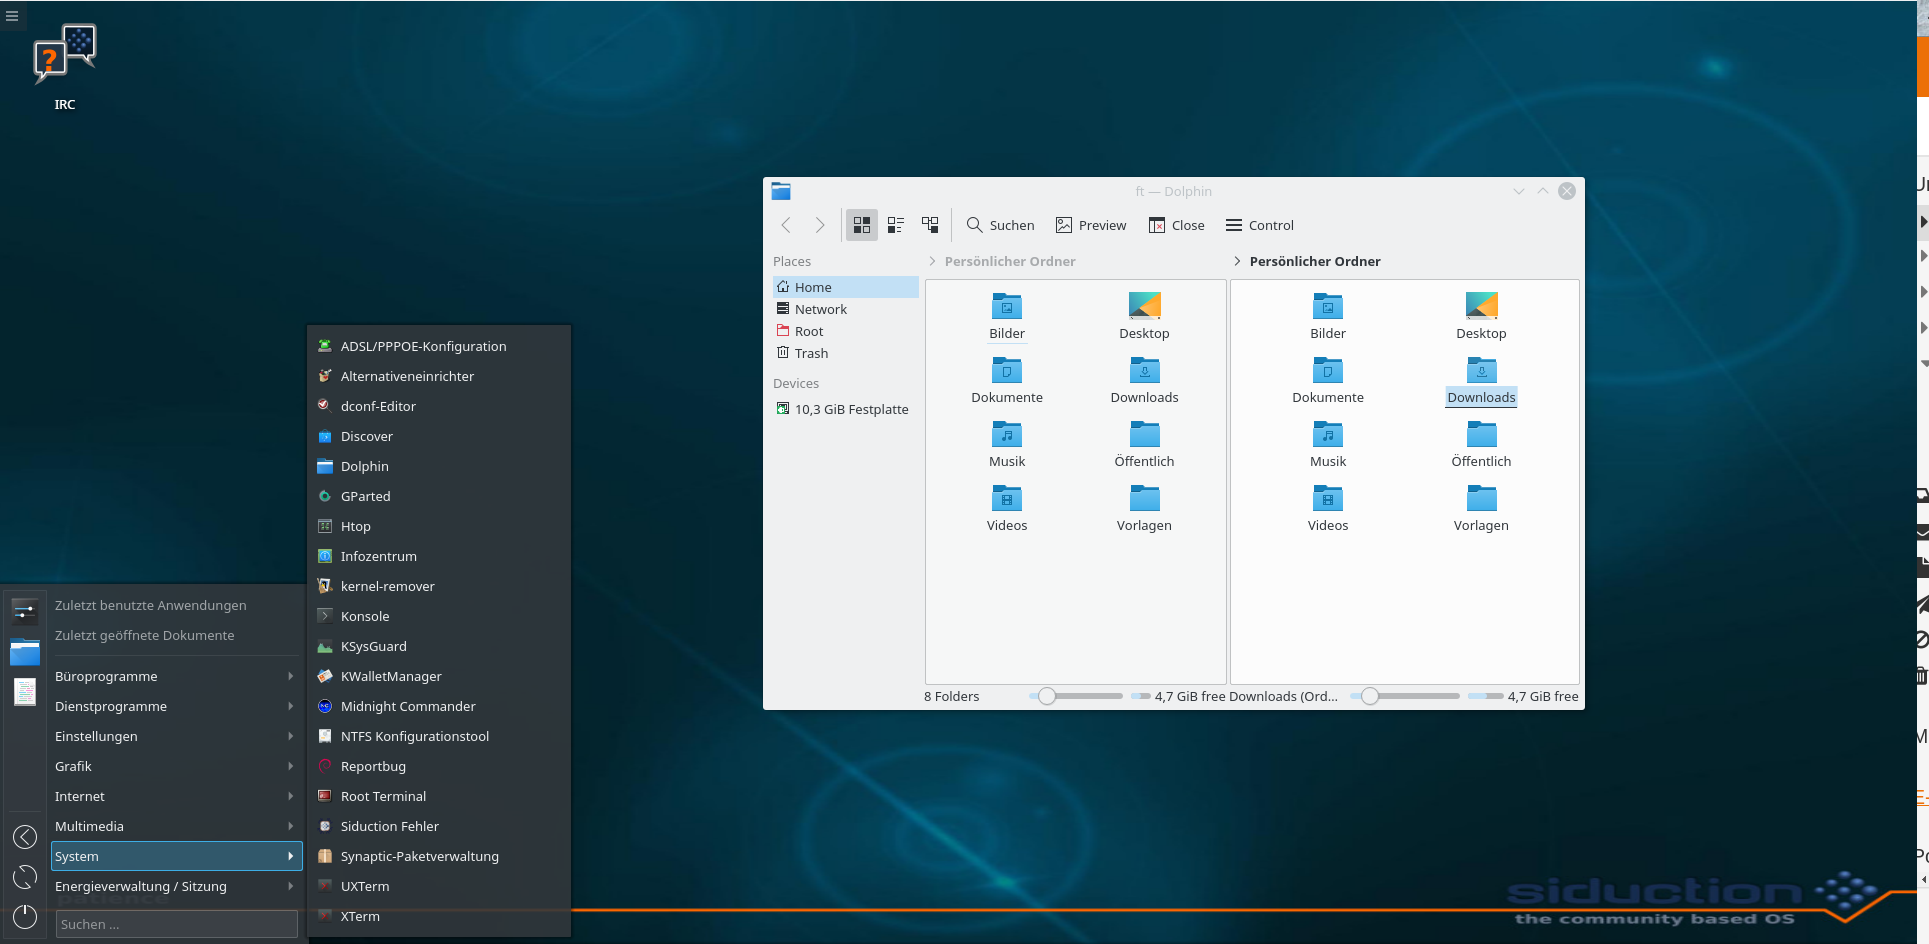Open the Control menu in Dolphin
The image size is (1929, 944).
pos(1260,225)
